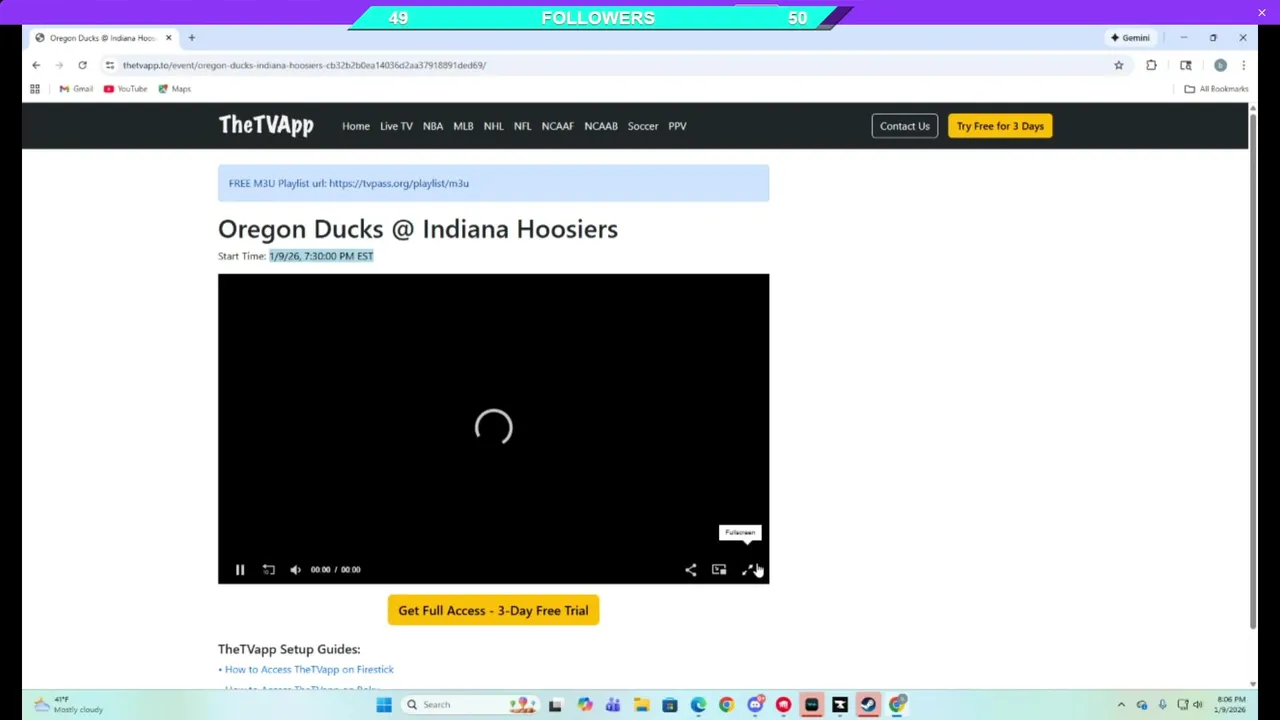Image resolution: width=1280 pixels, height=720 pixels.
Task: Open Live TV menu item
Action: (396, 126)
